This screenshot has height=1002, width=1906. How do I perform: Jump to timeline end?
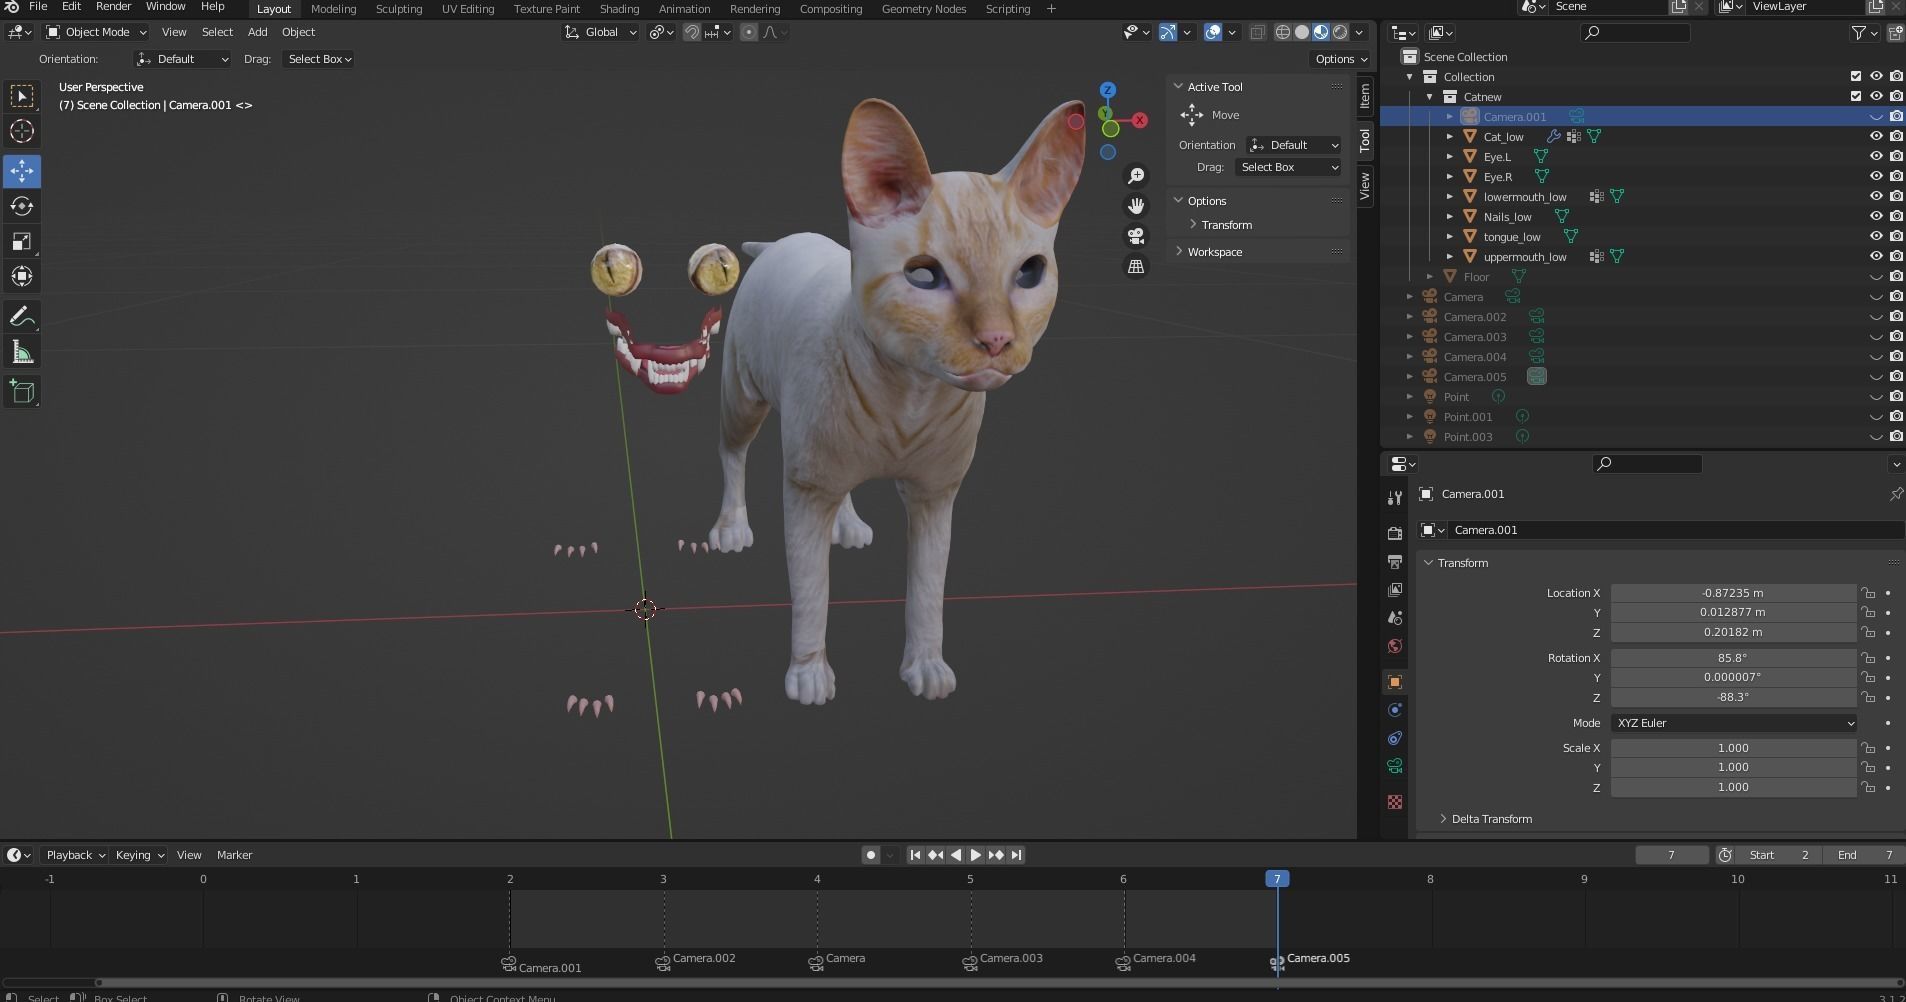click(1016, 855)
